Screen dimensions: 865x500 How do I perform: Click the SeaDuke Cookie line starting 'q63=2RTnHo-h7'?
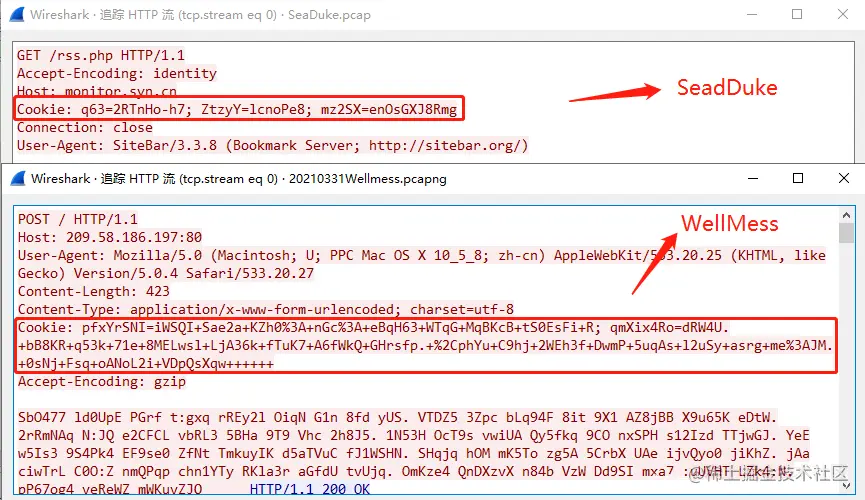tap(237, 109)
